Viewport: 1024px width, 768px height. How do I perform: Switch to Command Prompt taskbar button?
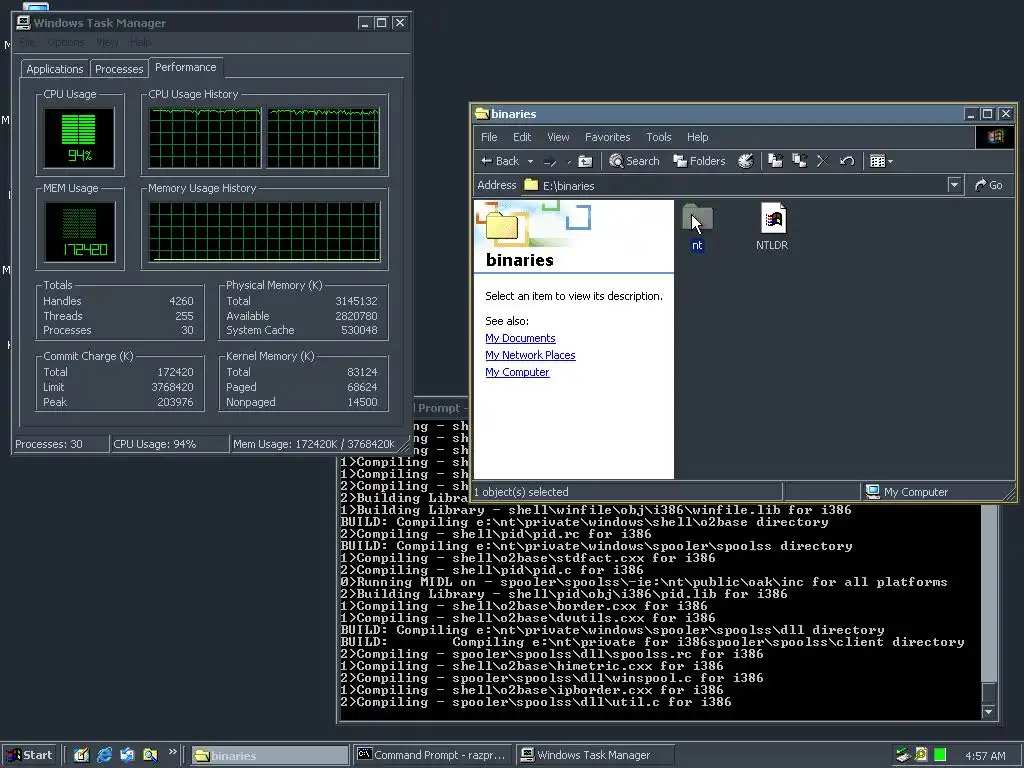[x=433, y=755]
